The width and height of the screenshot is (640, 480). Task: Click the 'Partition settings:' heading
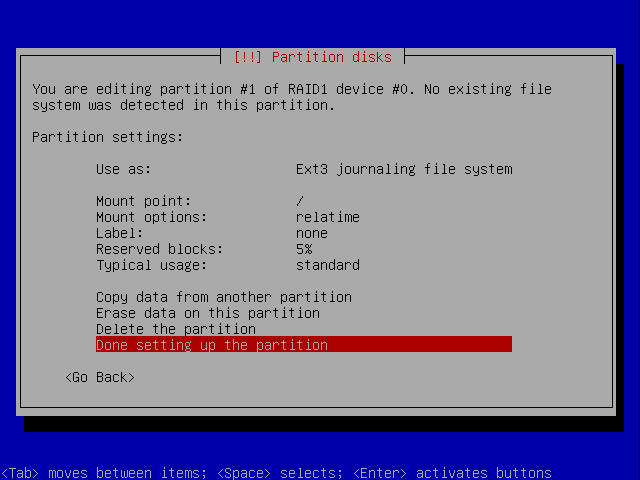pyautogui.click(x=107, y=137)
